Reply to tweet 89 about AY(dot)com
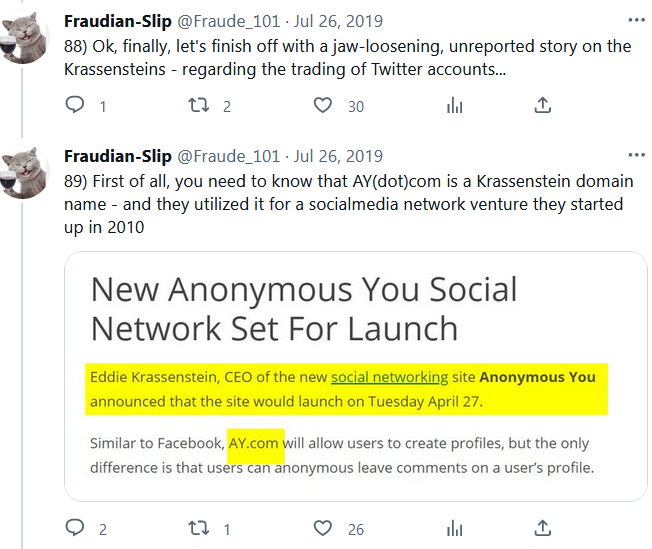 click(76, 528)
